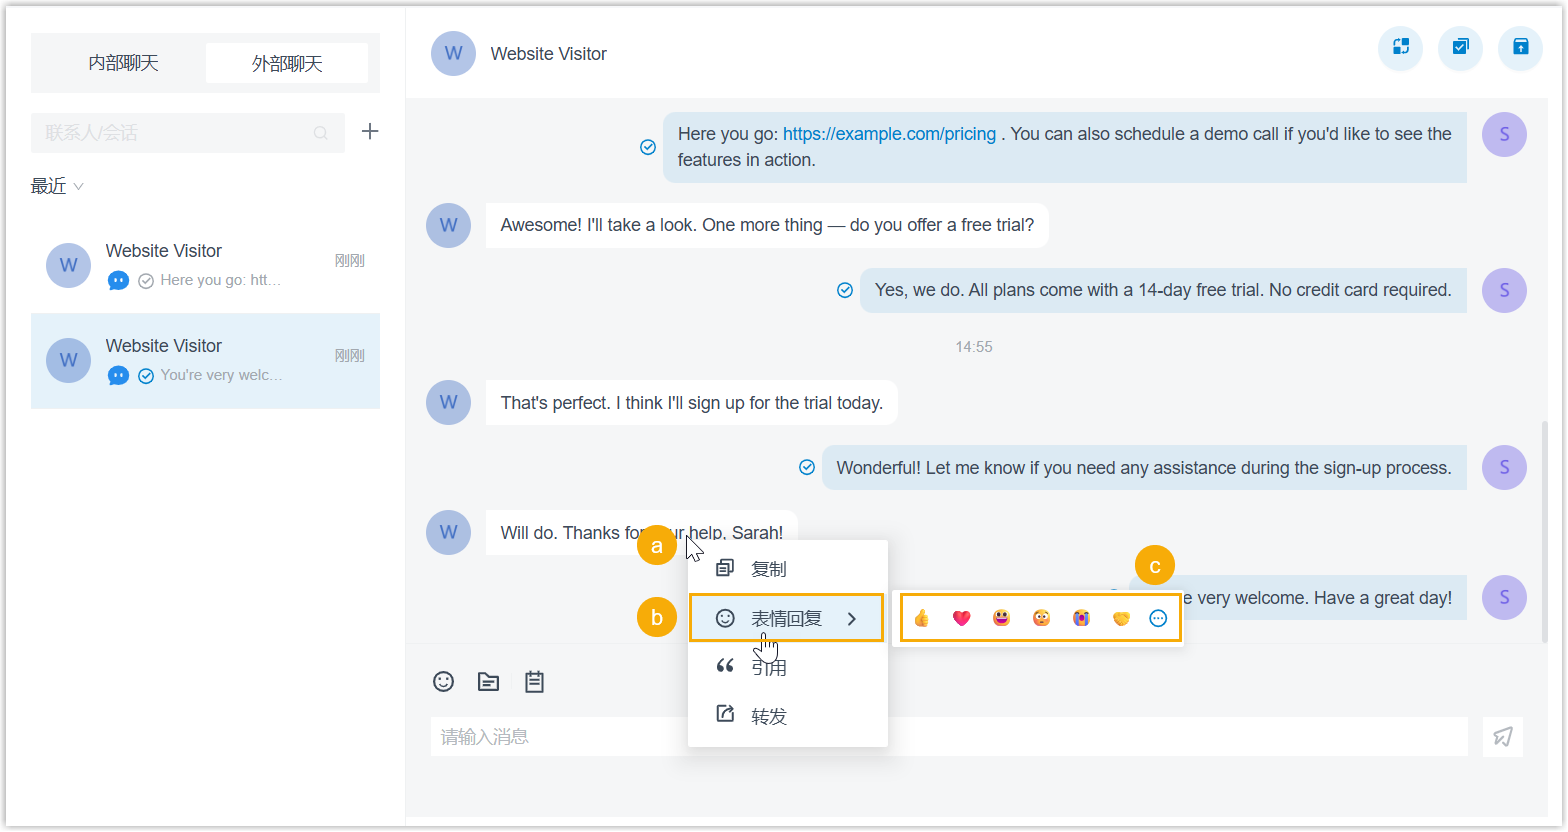Click the send message paper plane button
Viewport: 1568px width, 832px height.
[1502, 737]
